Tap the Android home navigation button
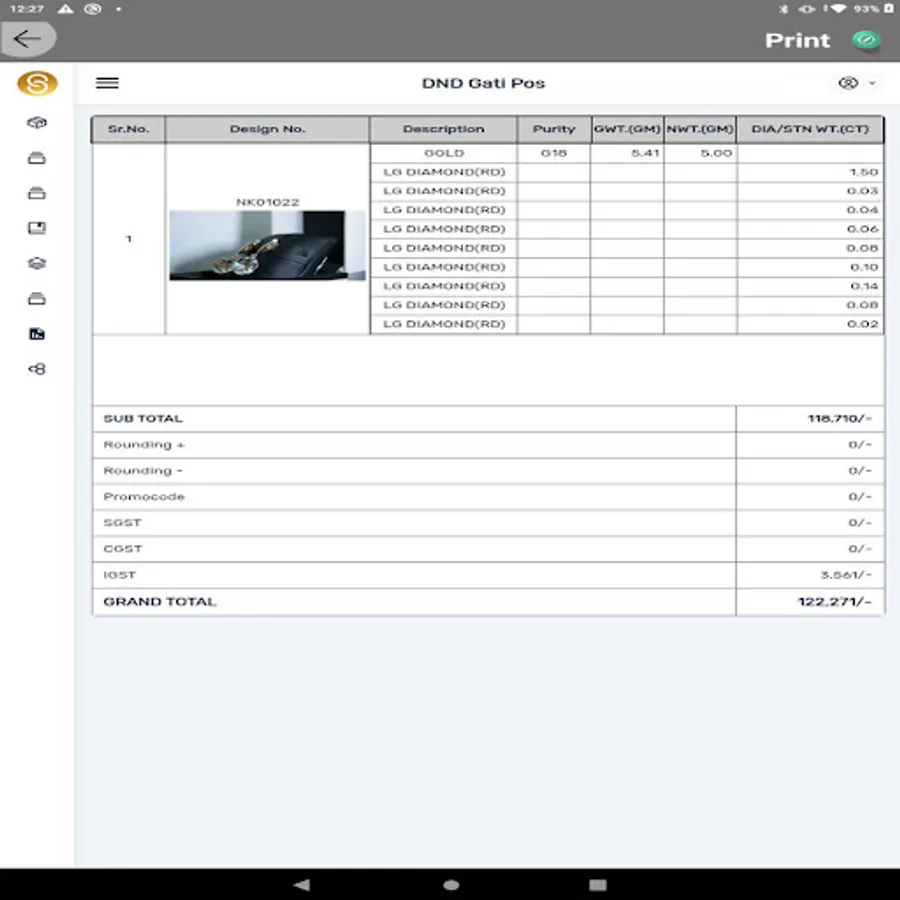Screen dimensions: 900x900 point(451,885)
